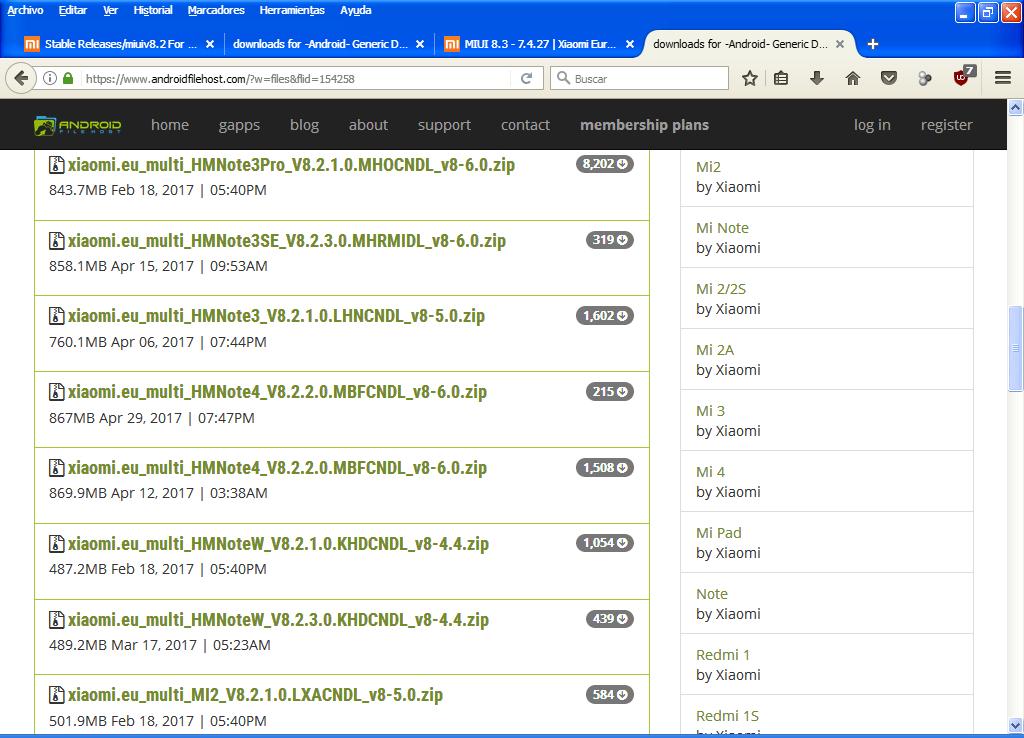1024x738 pixels.
Task: Open the Marcadores menu
Action: click(216, 10)
